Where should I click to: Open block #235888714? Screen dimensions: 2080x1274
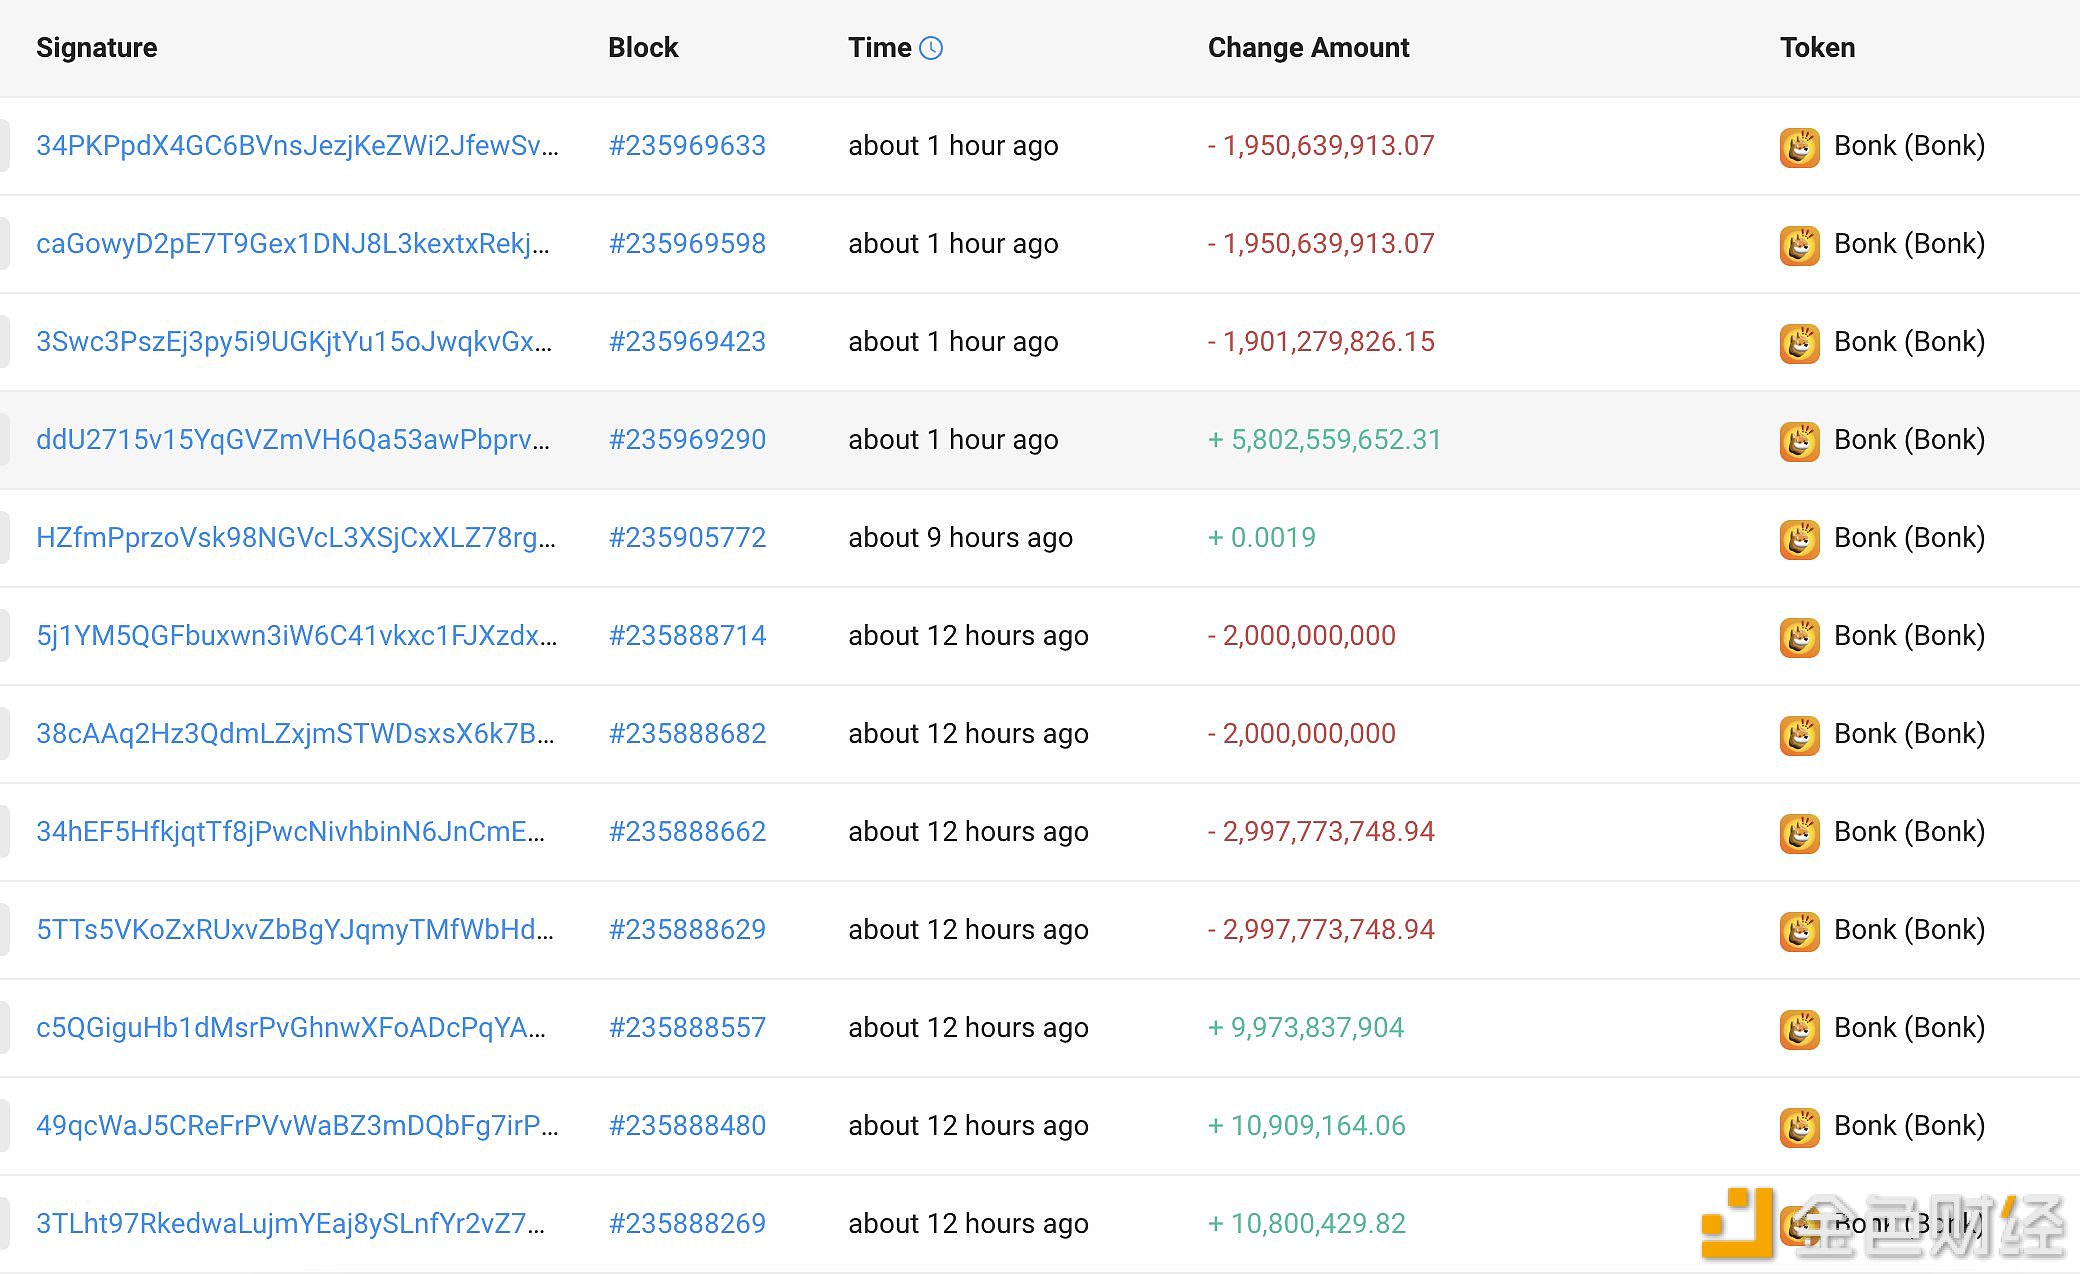point(687,636)
